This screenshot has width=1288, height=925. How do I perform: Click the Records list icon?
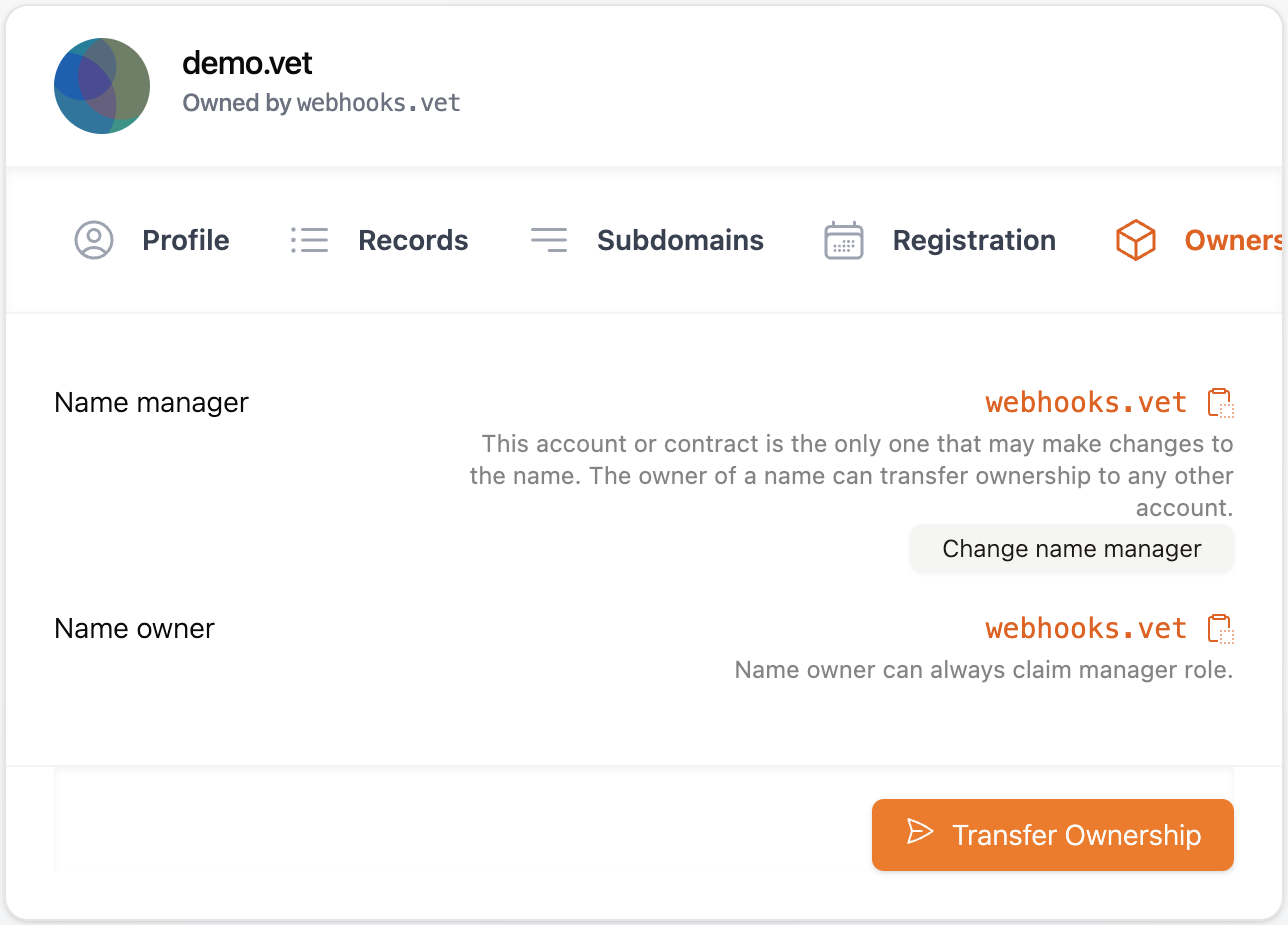[309, 240]
